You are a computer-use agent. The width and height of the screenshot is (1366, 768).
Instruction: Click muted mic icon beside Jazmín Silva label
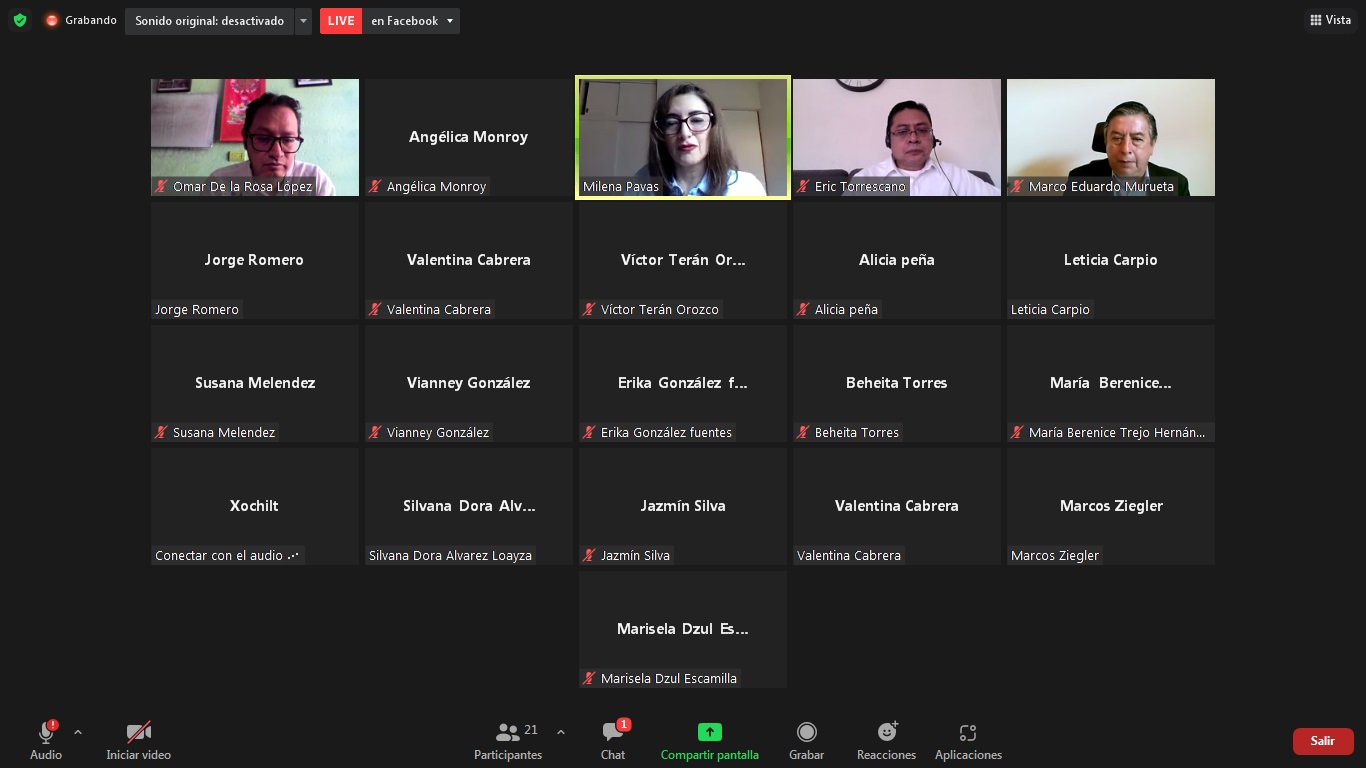(x=589, y=555)
